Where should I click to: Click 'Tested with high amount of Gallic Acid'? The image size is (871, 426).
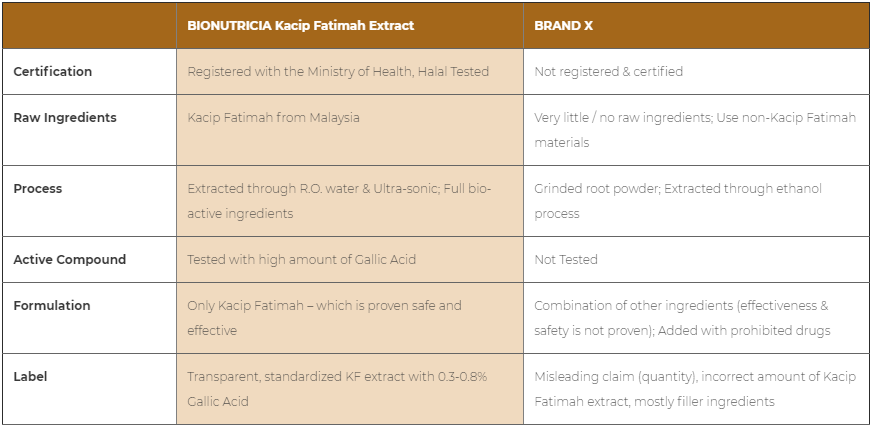point(301,259)
